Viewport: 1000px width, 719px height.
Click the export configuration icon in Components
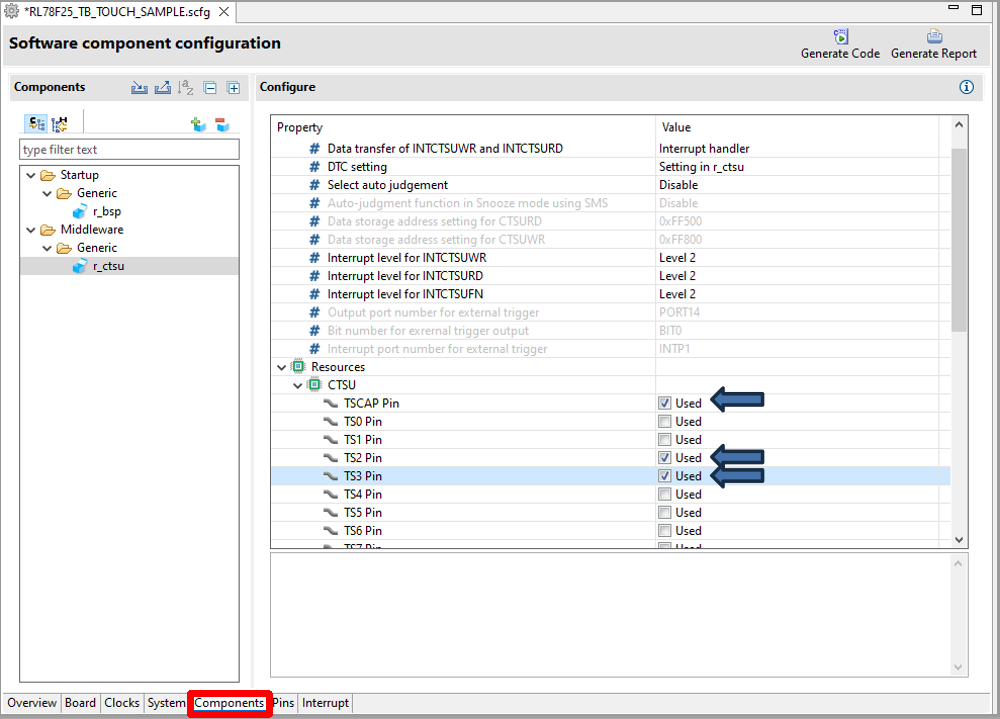[162, 88]
